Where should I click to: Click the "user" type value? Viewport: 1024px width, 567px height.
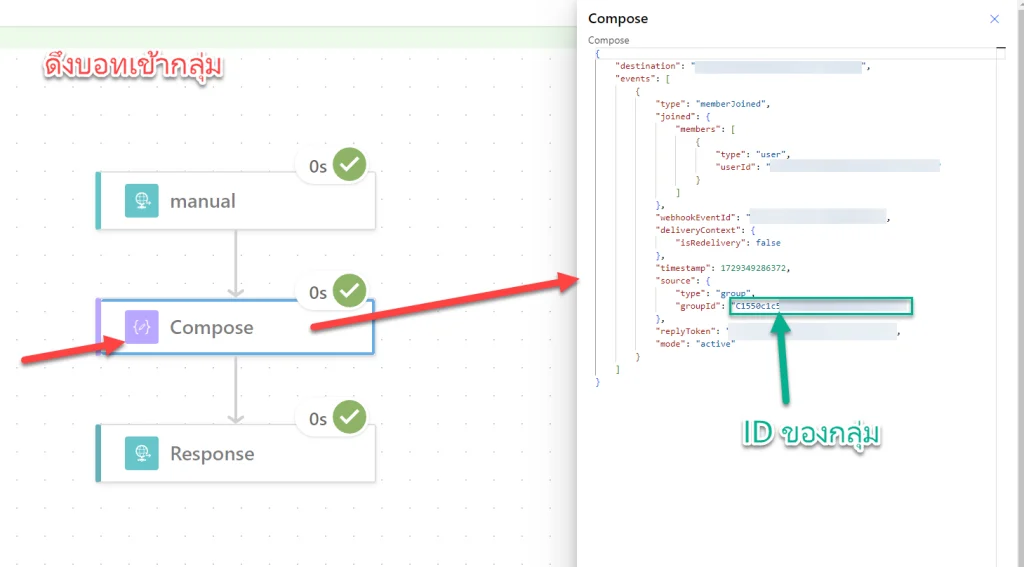point(771,155)
